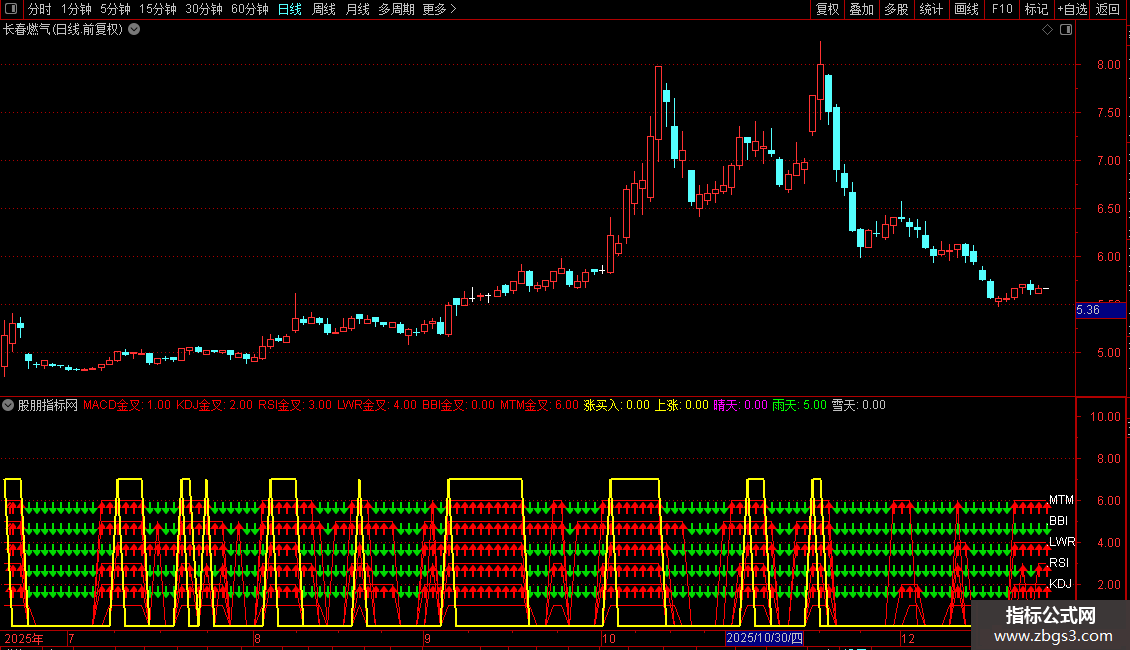Image resolution: width=1130 pixels, height=650 pixels.
Task: Click the 10.00 indicator axis label
Action: coord(1105,417)
